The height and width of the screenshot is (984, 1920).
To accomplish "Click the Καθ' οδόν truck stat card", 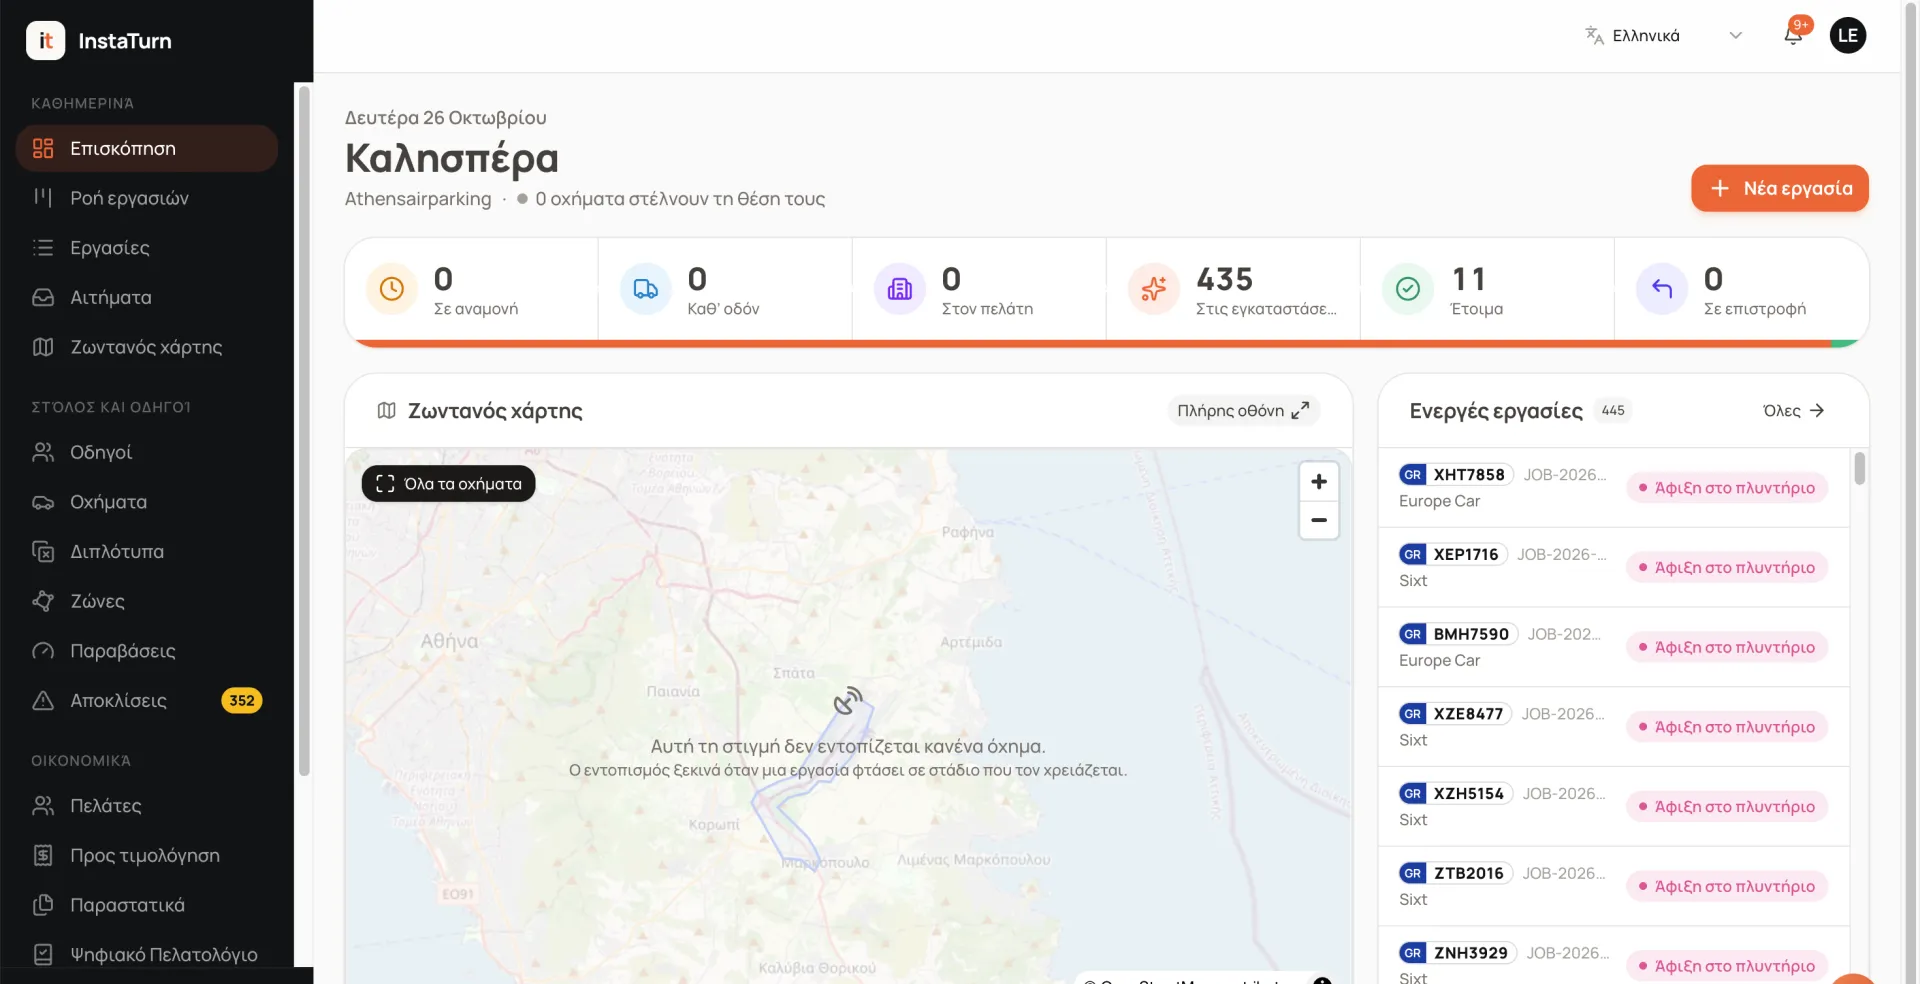I will click(x=725, y=290).
